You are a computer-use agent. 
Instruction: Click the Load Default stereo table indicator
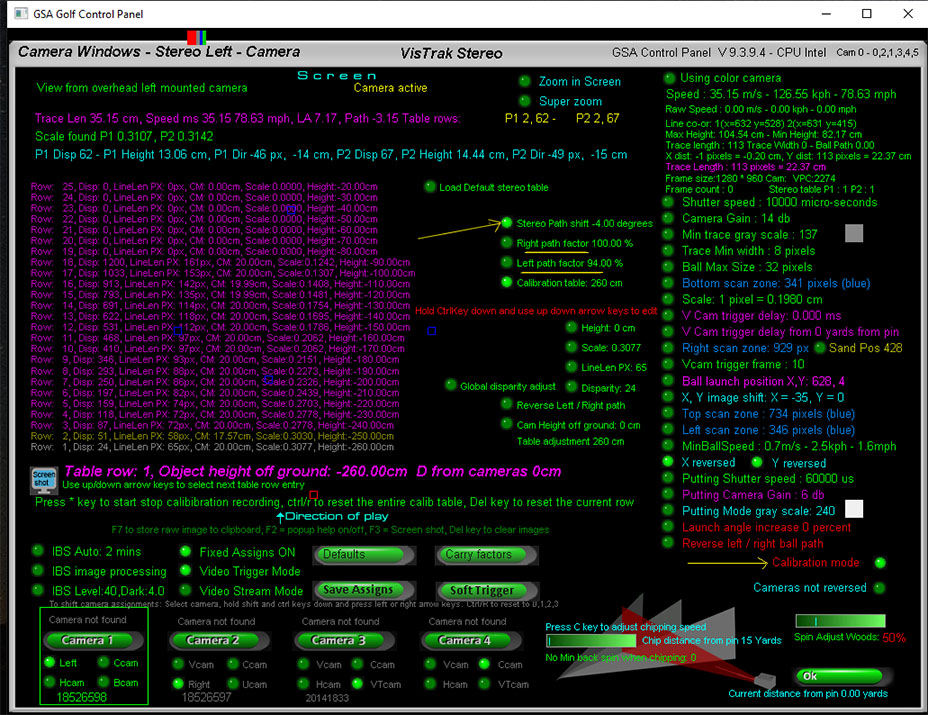(430, 187)
